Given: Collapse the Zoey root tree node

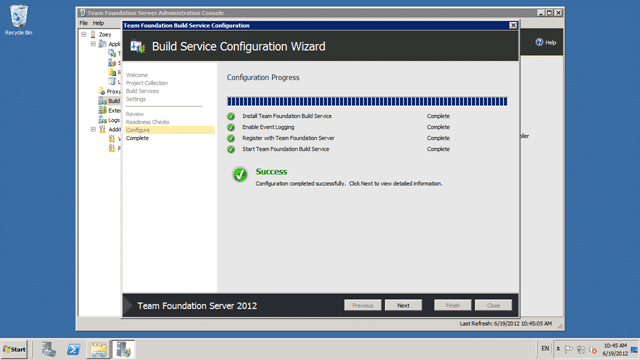Looking at the screenshot, I should [84, 34].
